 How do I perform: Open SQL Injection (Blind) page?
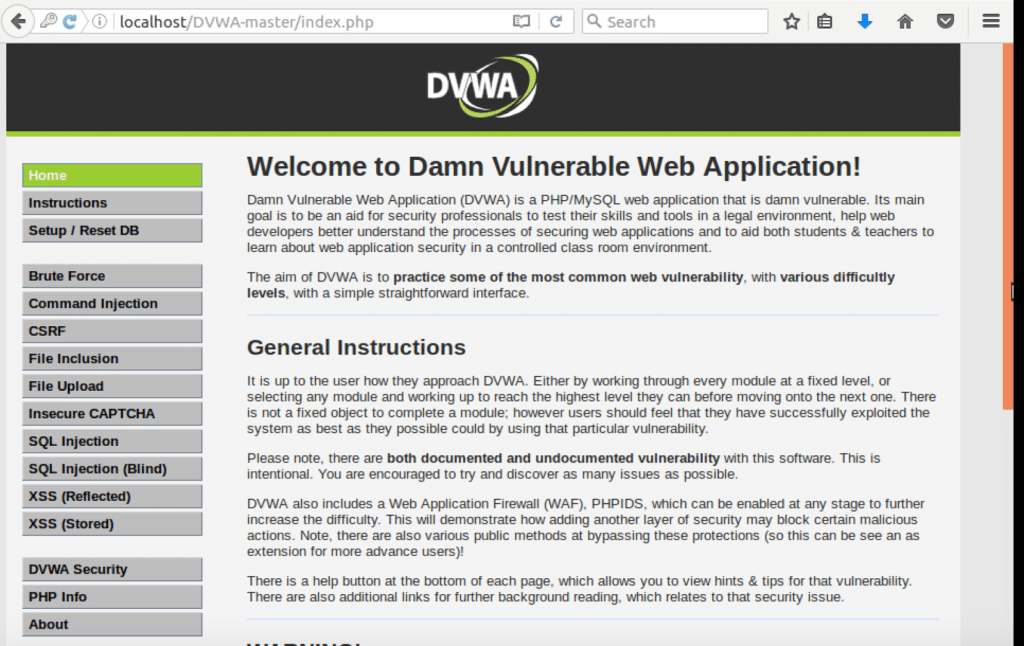(112, 468)
